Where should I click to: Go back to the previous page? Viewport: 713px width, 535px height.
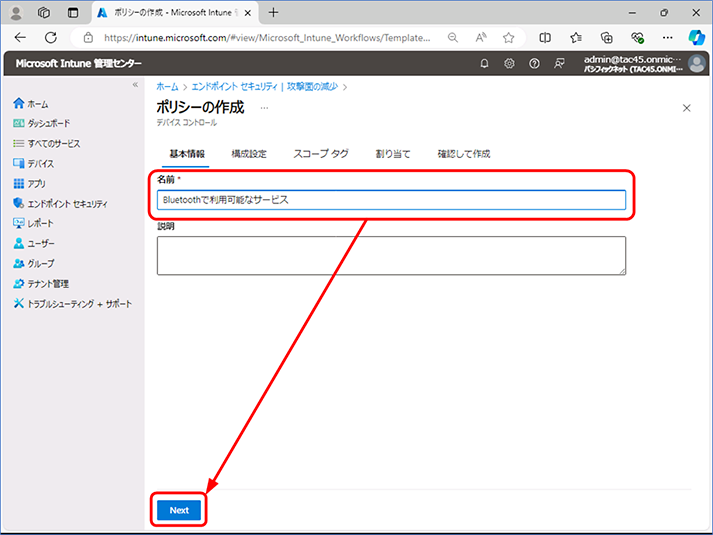[x=20, y=38]
